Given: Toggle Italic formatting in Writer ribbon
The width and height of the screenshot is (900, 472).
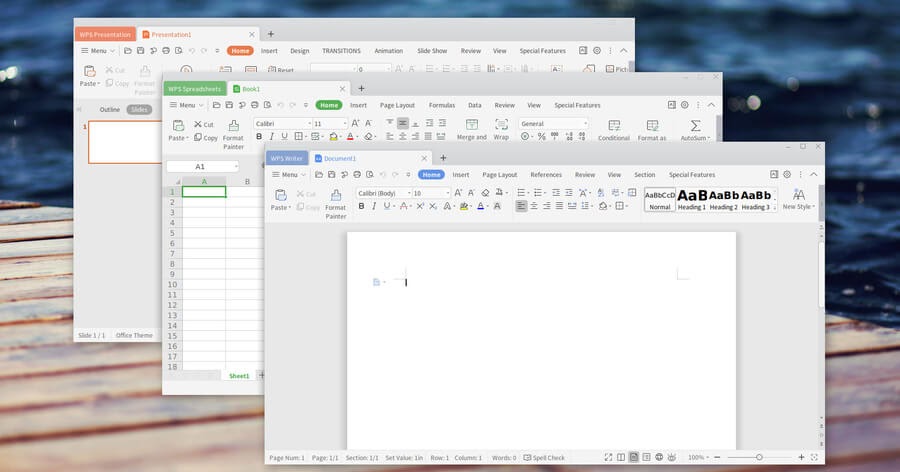Looking at the screenshot, I should point(375,206).
